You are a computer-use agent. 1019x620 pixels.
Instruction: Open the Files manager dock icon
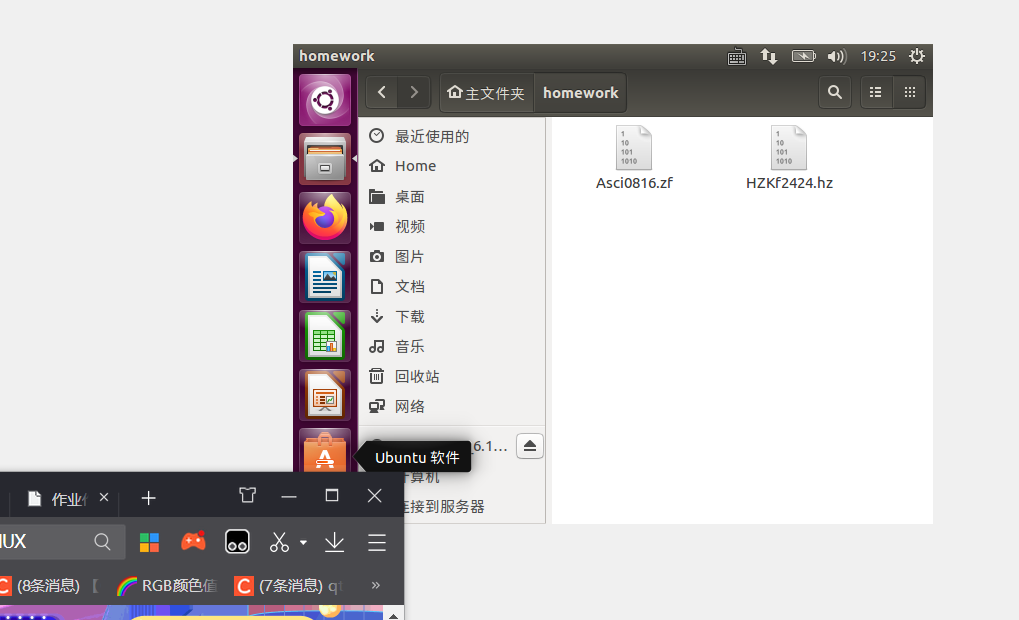[325, 159]
